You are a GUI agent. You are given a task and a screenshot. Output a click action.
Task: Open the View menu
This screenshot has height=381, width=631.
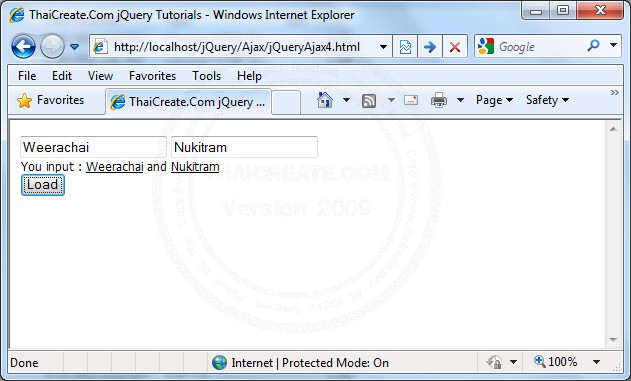[x=100, y=76]
